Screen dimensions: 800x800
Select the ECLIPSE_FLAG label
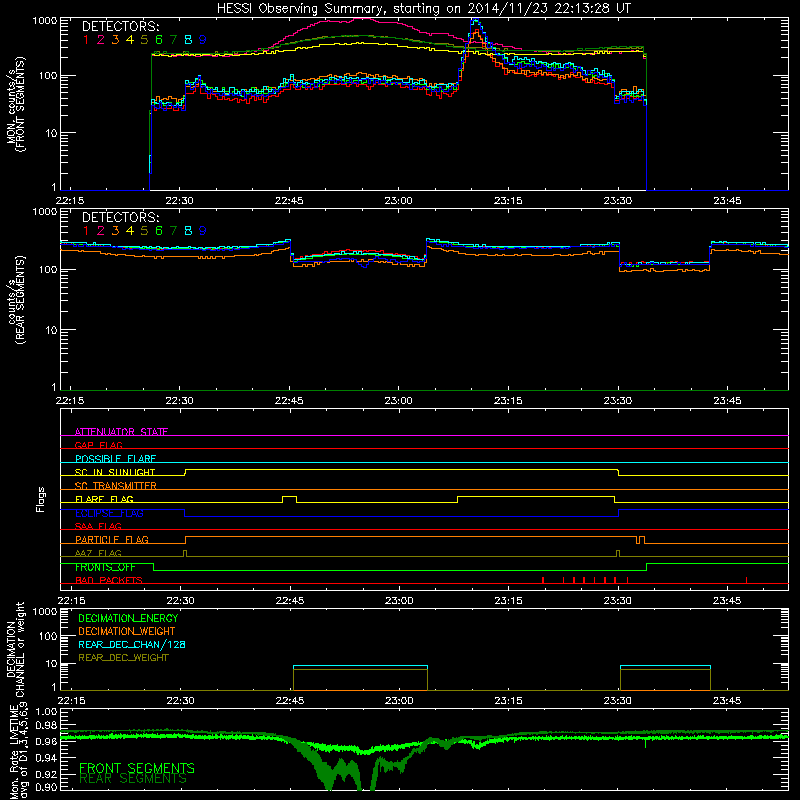tap(109, 513)
